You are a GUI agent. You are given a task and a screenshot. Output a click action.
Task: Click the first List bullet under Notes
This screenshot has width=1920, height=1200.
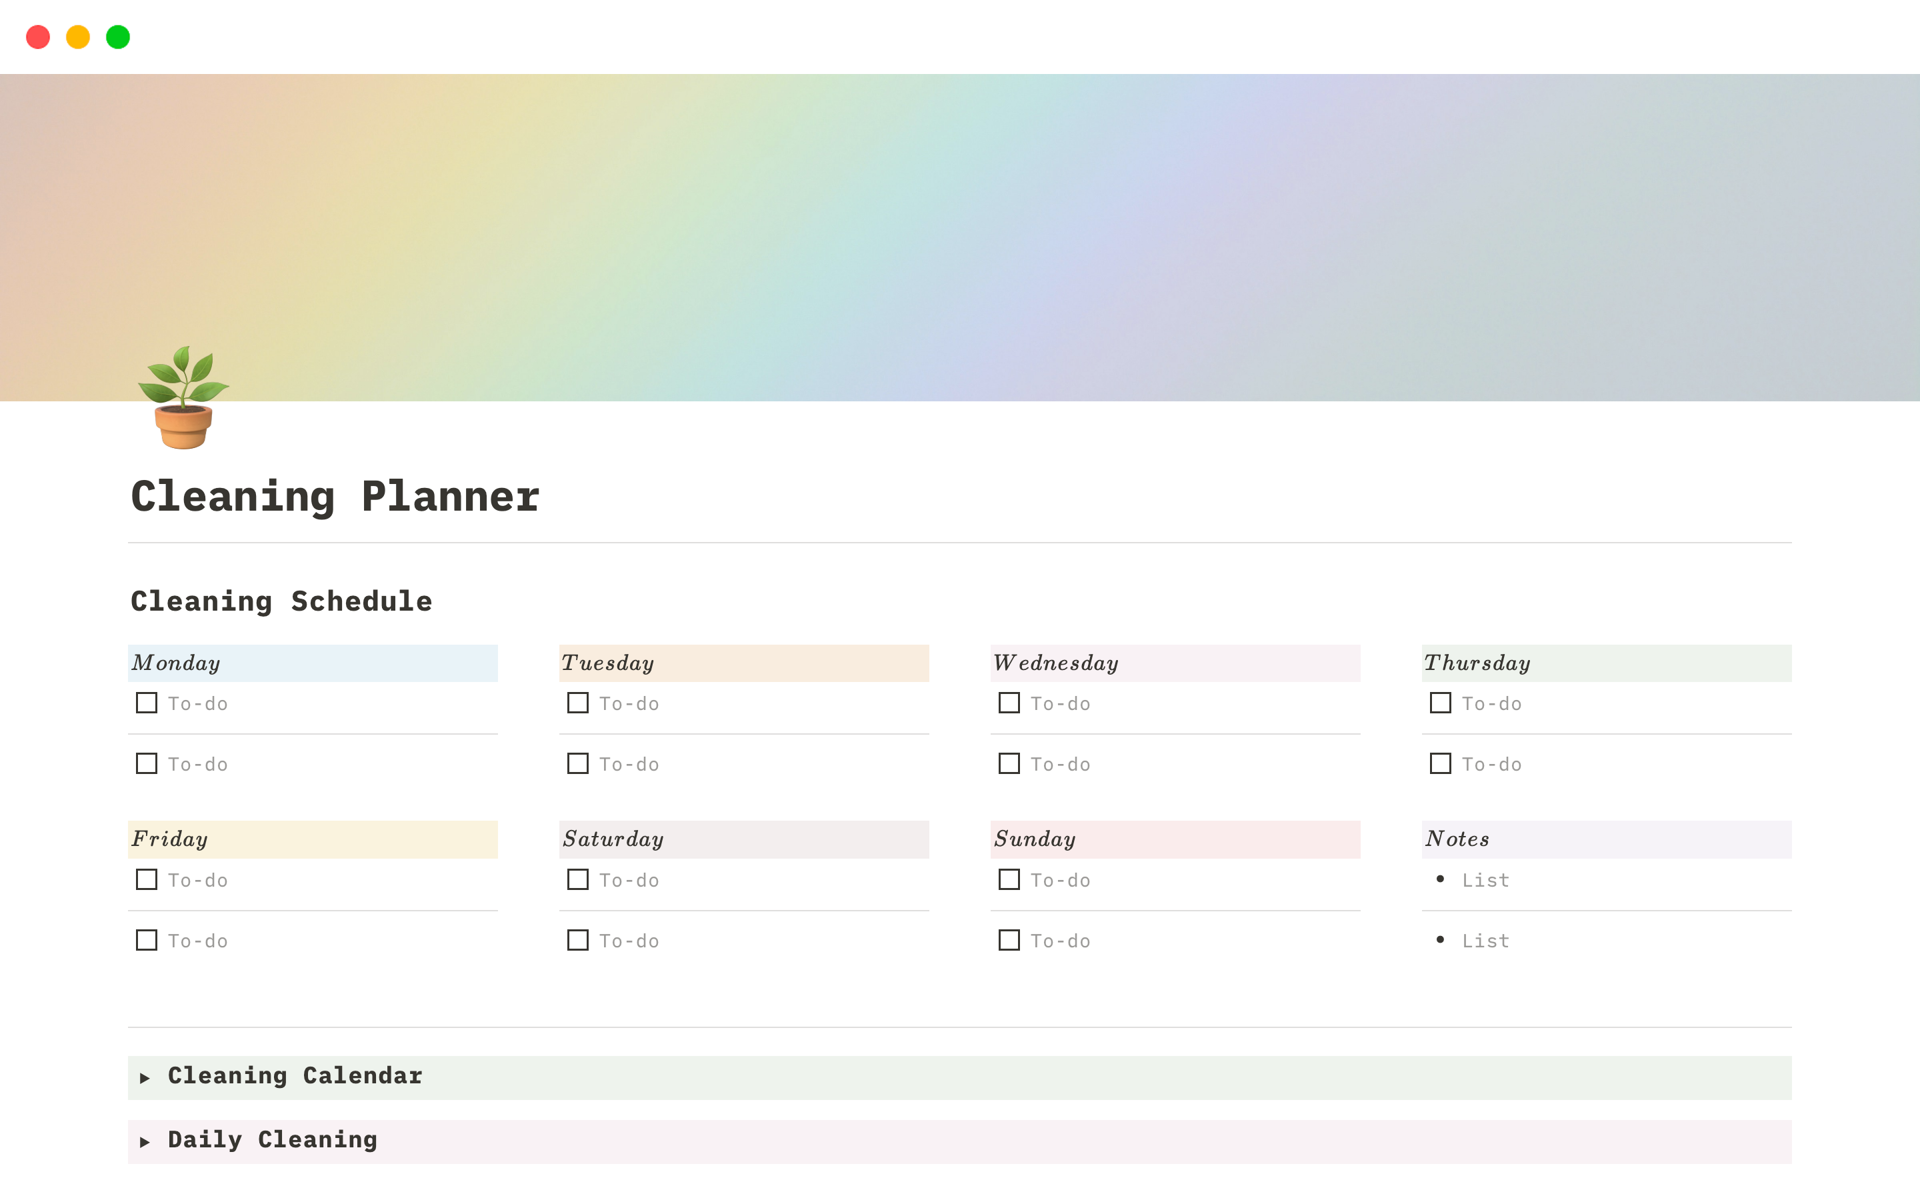click(1485, 881)
